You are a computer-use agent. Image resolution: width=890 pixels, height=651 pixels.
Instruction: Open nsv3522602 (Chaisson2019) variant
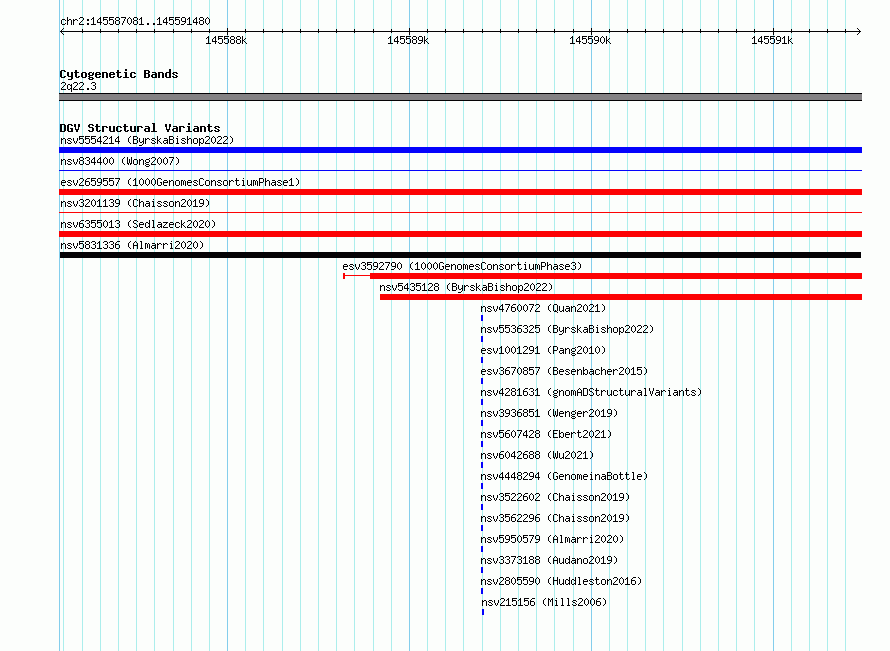555,497
